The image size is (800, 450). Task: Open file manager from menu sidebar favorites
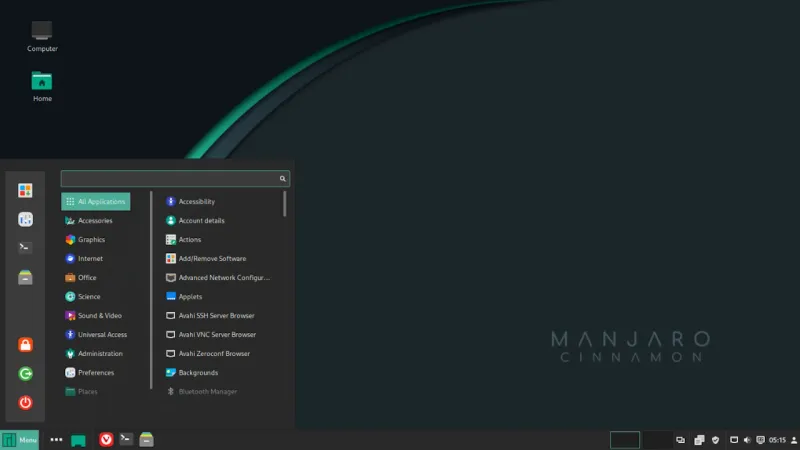click(x=25, y=277)
